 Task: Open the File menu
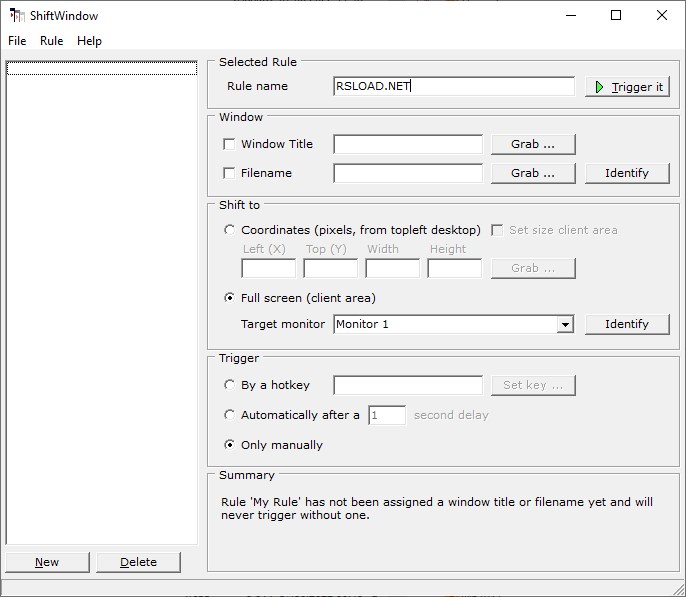click(x=17, y=41)
